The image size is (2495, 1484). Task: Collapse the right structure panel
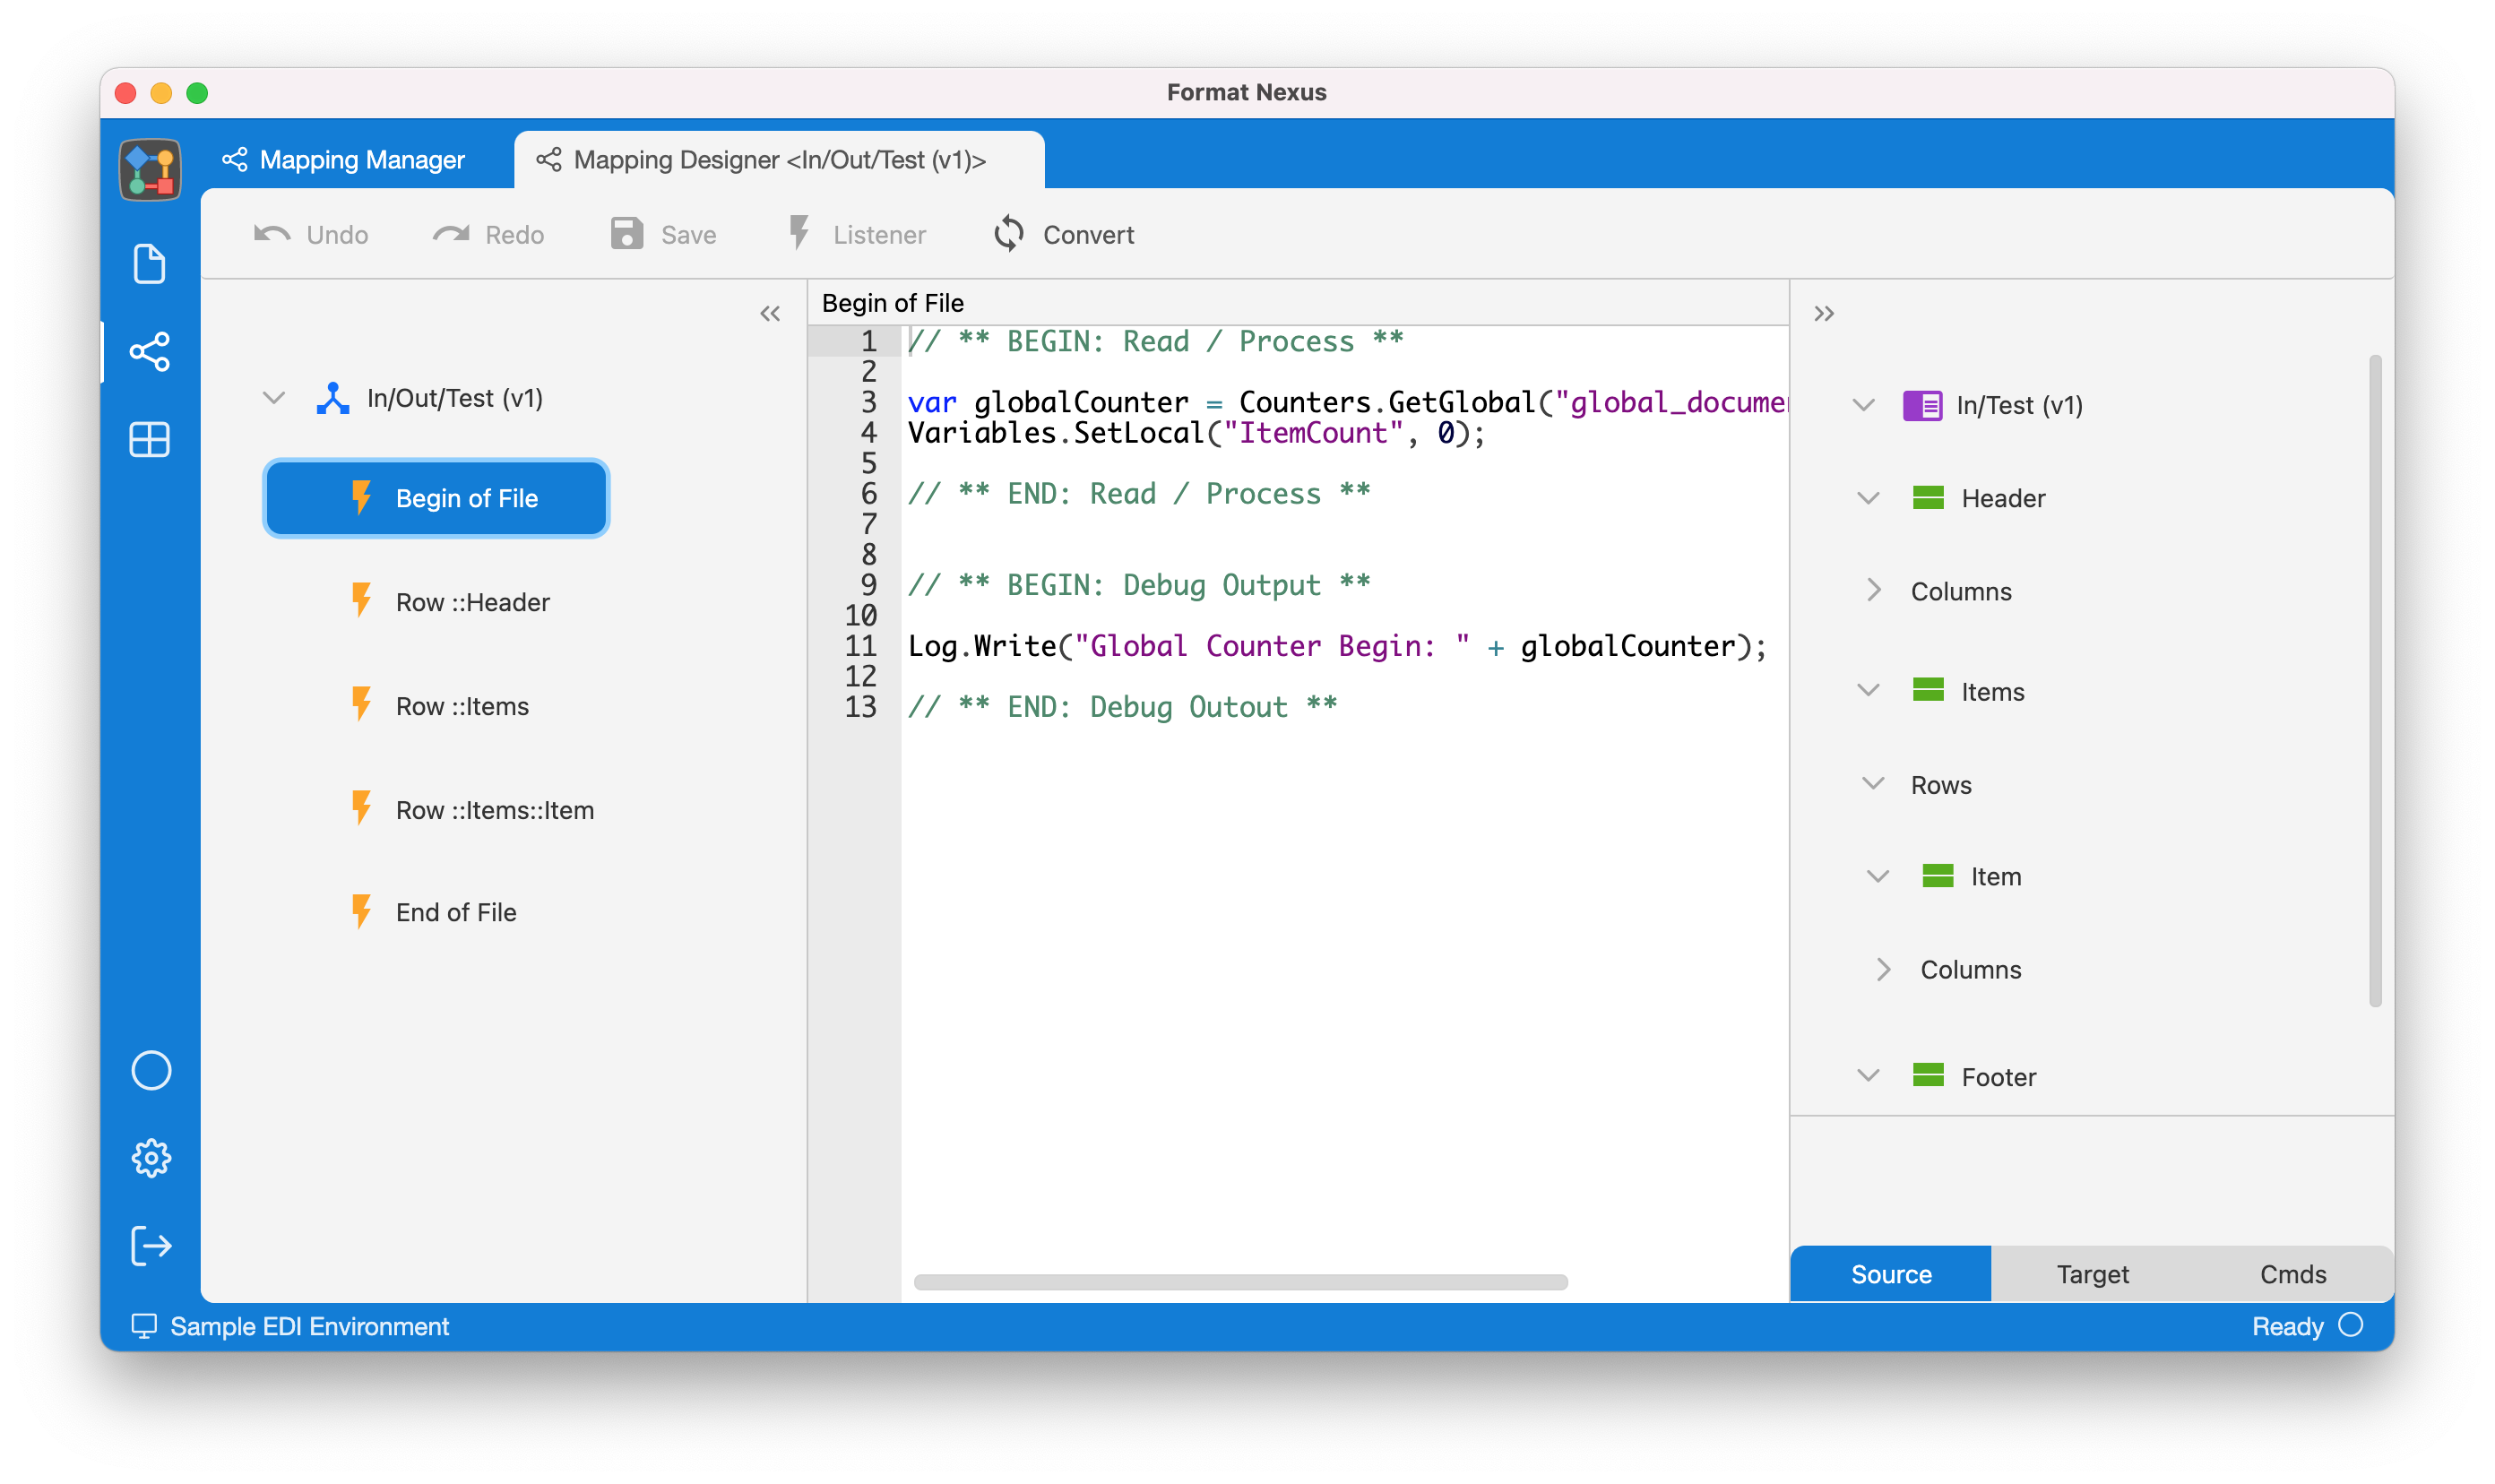(x=1824, y=314)
